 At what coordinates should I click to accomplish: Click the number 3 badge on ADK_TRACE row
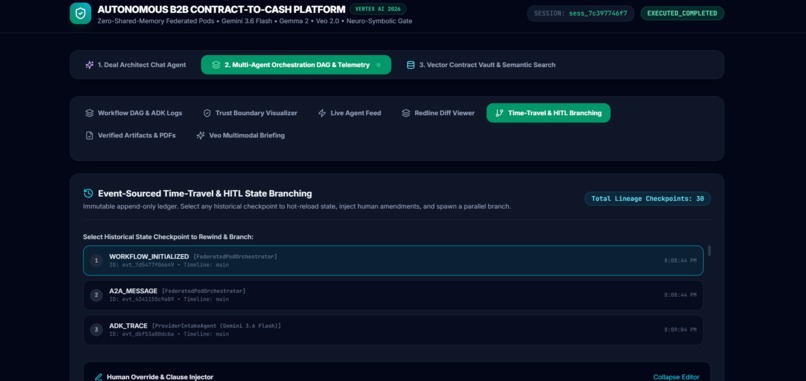coord(96,330)
